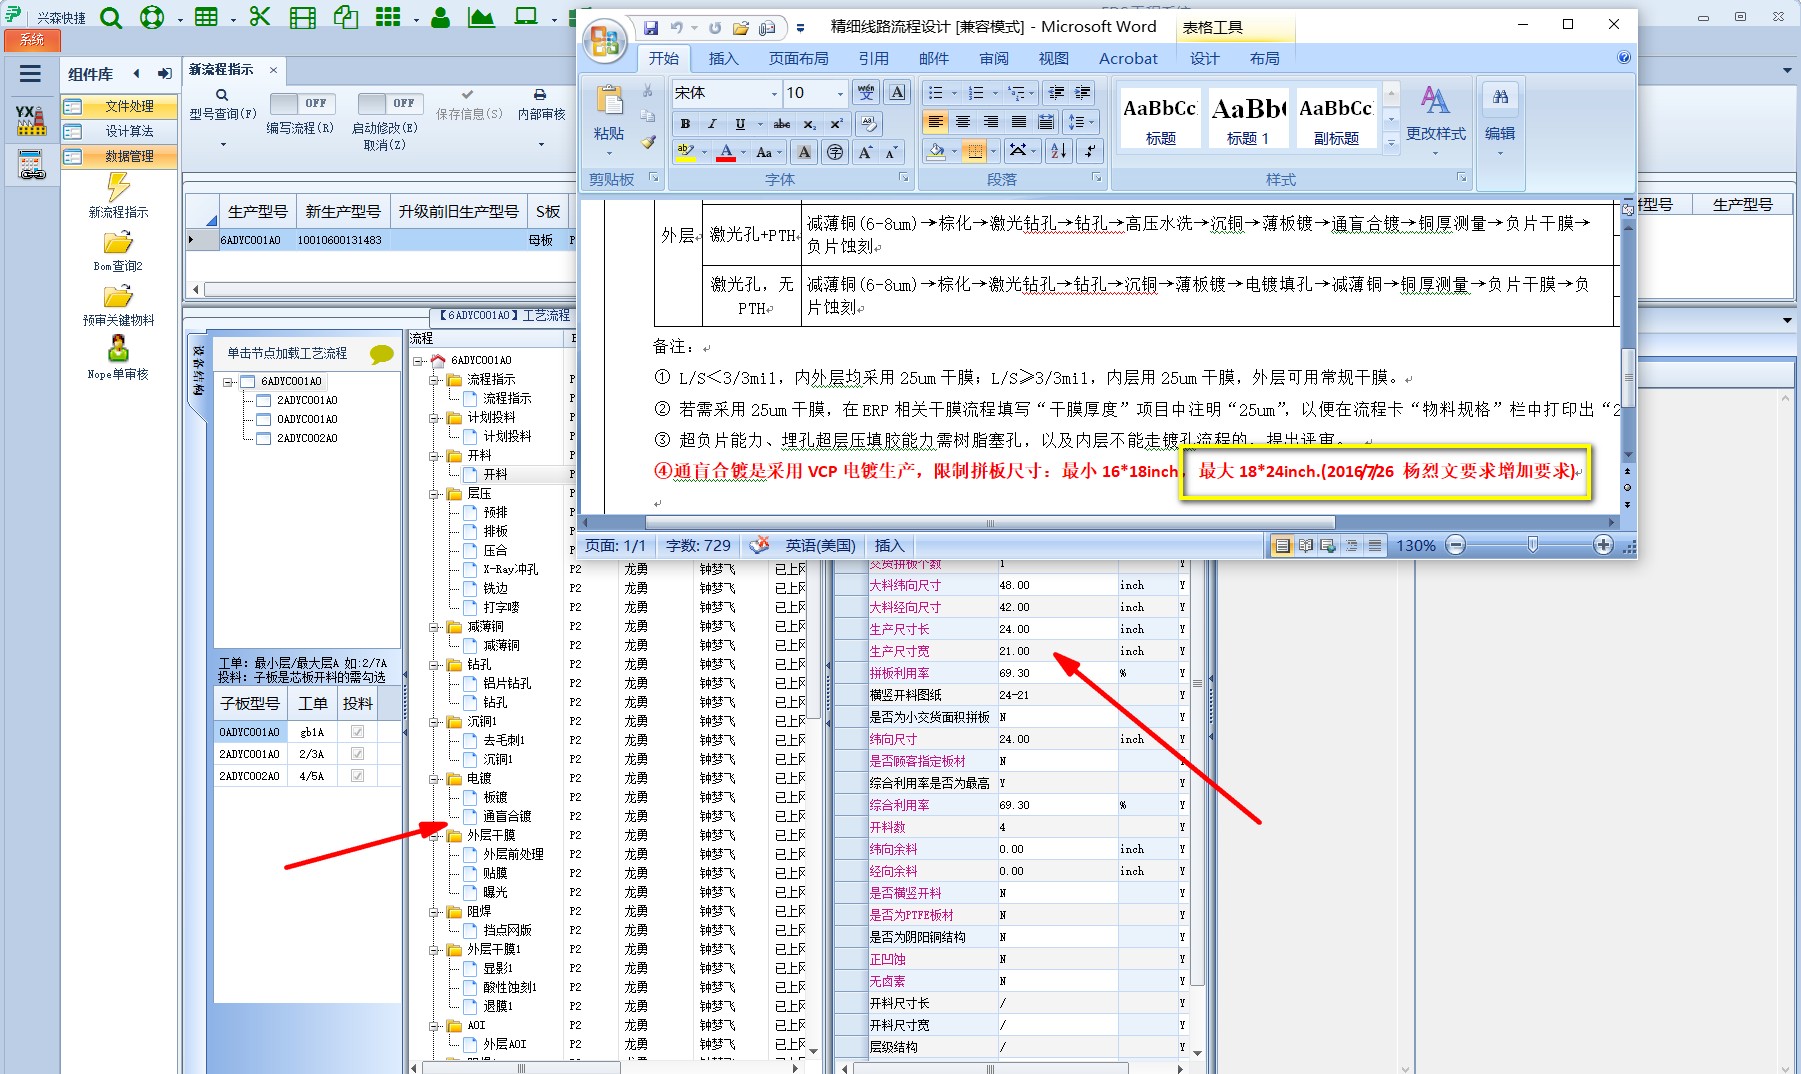This screenshot has height=1074, width=1801.
Task: Click the 更改样式 button in Word
Action: pos(1435,120)
